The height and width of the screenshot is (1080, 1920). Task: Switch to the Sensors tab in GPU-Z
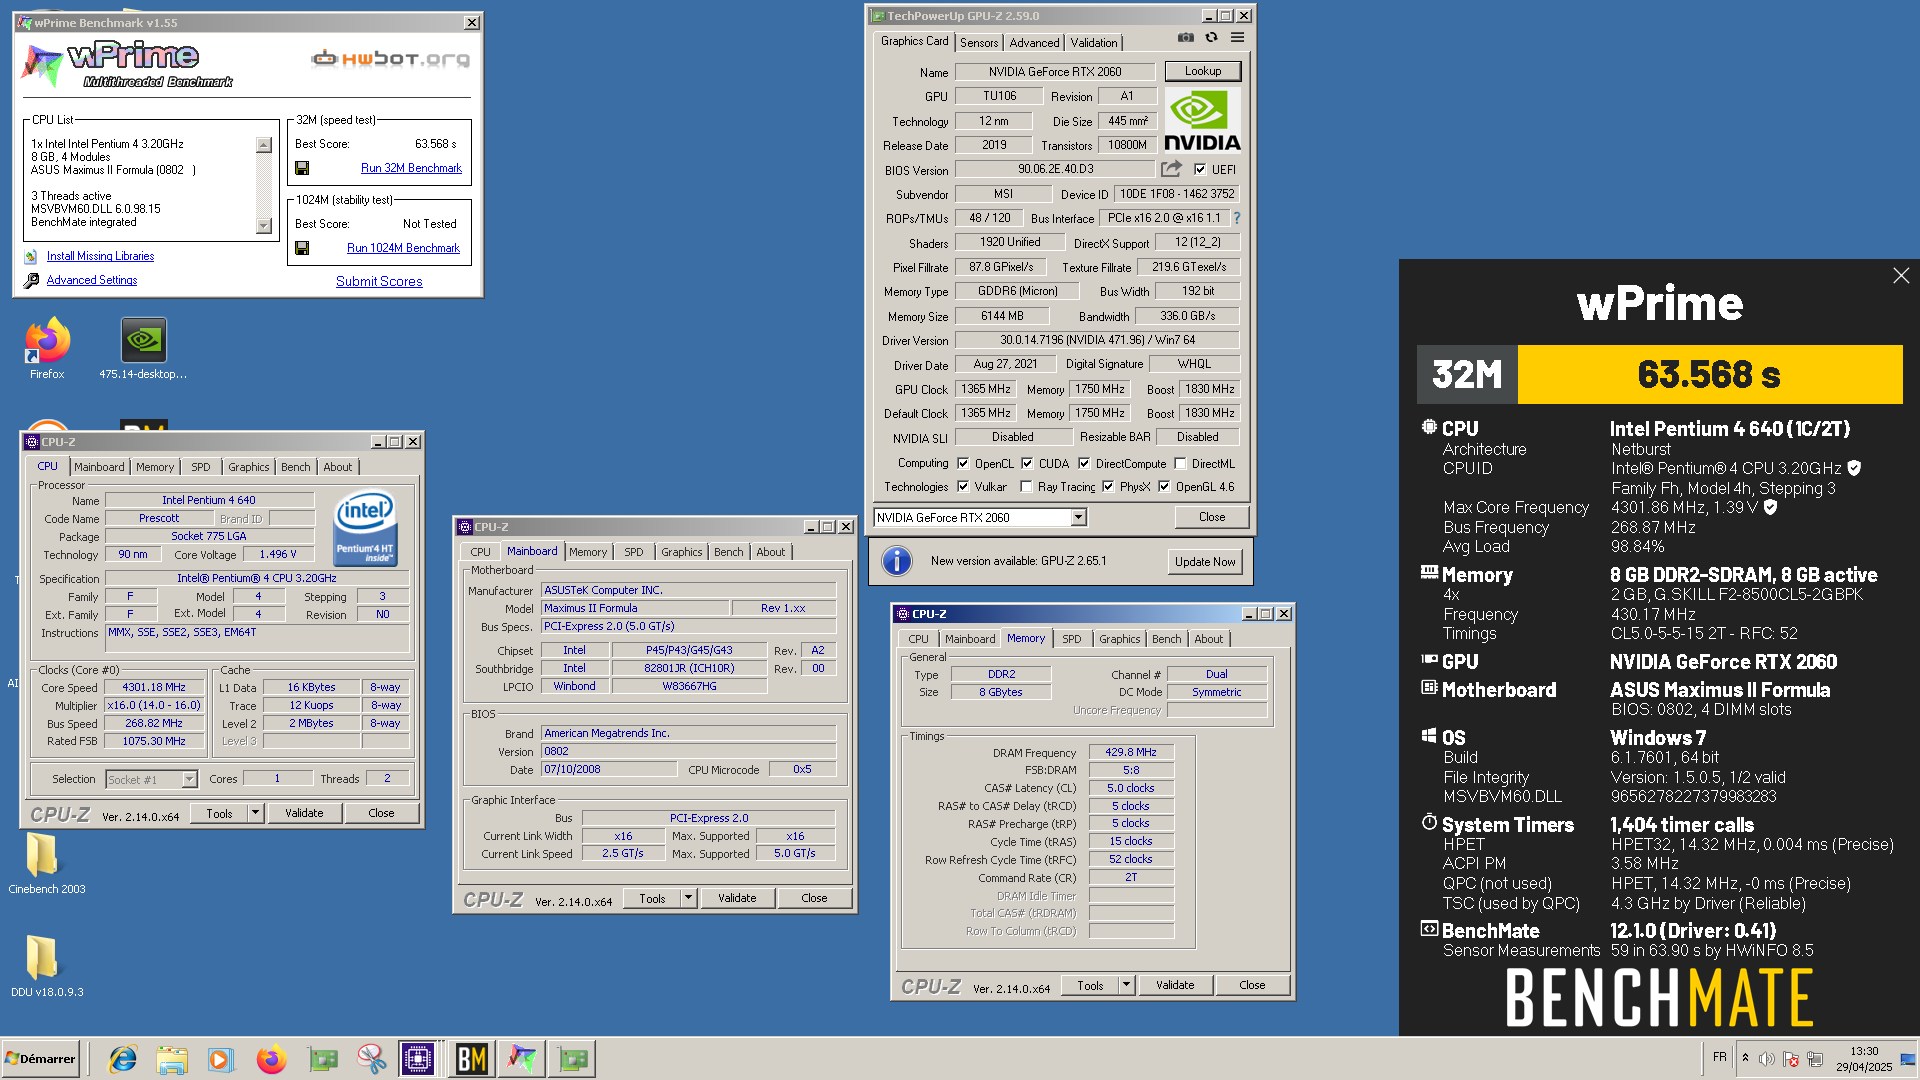[979, 43]
